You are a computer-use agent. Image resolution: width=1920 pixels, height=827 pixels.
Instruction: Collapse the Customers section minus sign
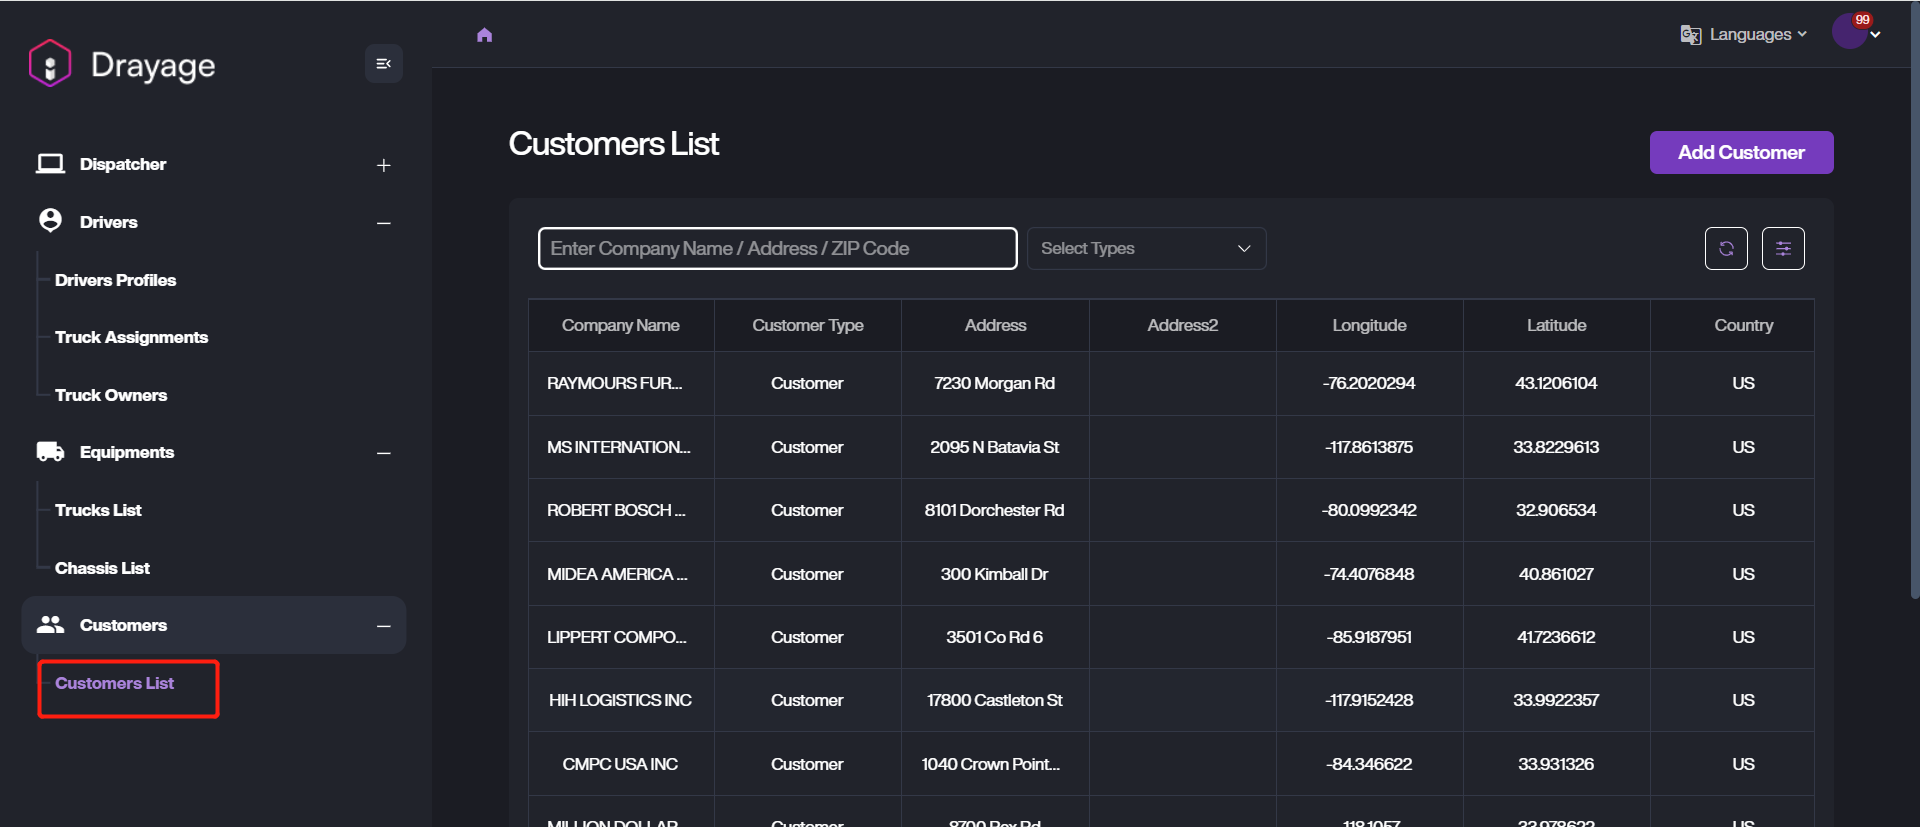384,626
